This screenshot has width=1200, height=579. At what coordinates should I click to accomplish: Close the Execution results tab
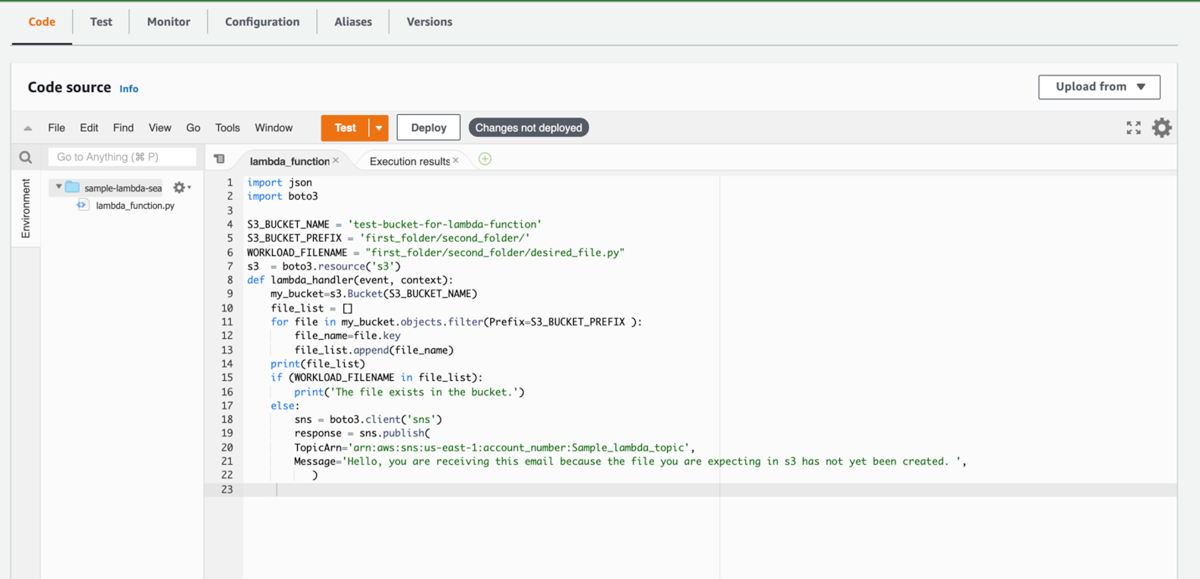point(456,160)
